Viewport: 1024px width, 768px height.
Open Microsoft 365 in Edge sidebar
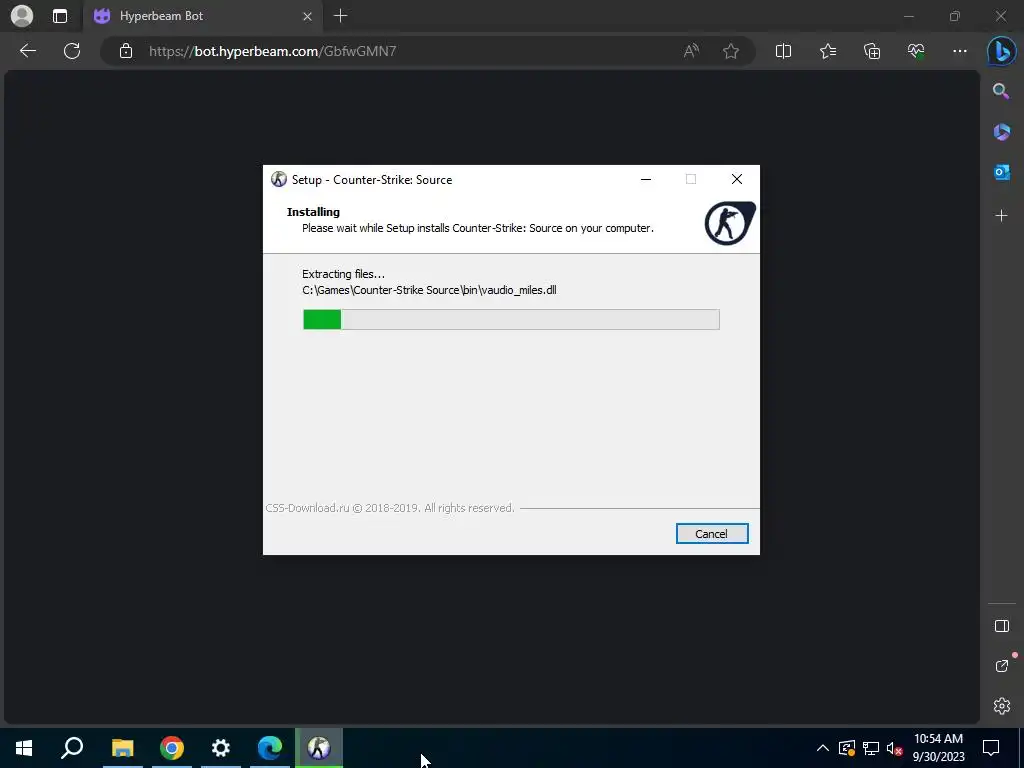click(x=1001, y=132)
